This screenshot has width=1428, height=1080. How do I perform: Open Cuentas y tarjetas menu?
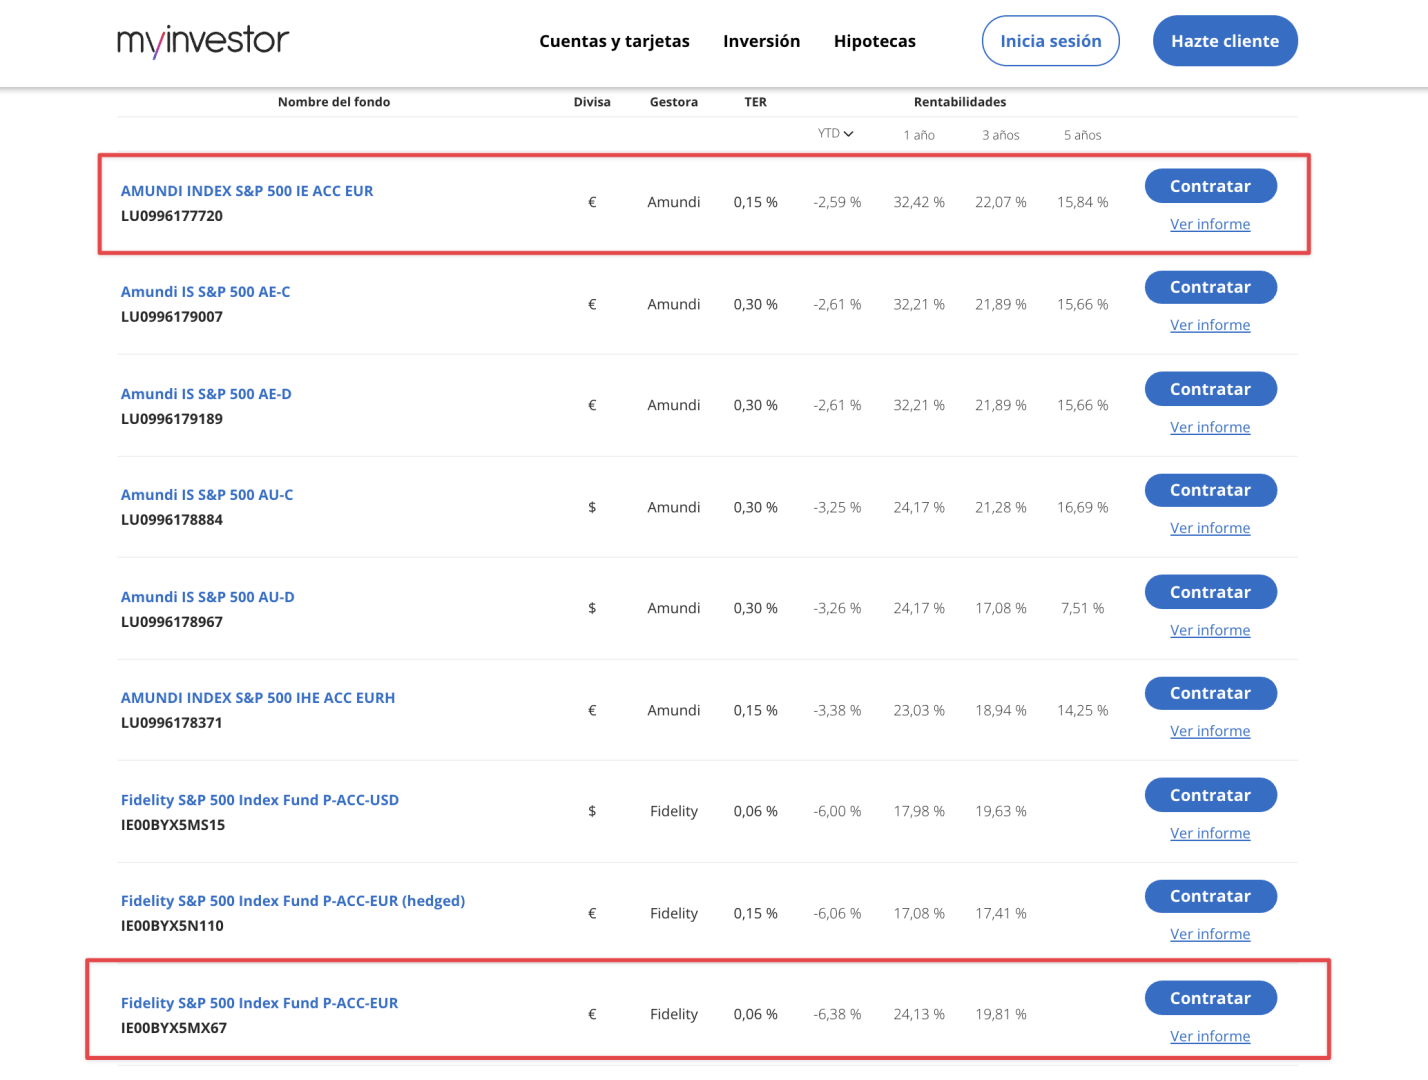point(614,41)
